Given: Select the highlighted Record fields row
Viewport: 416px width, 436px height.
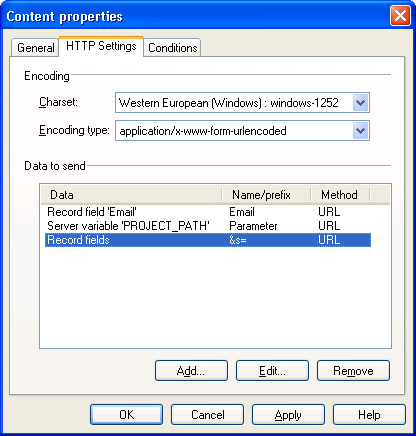Looking at the screenshot, I should pyautogui.click(x=208, y=240).
